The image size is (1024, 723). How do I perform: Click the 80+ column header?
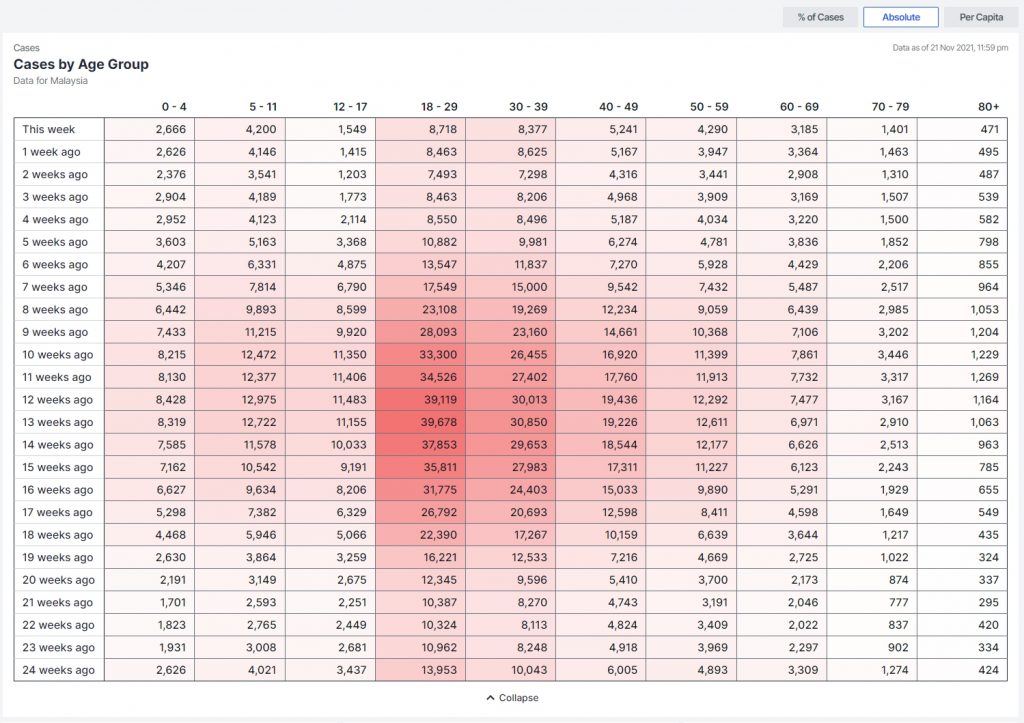point(988,107)
